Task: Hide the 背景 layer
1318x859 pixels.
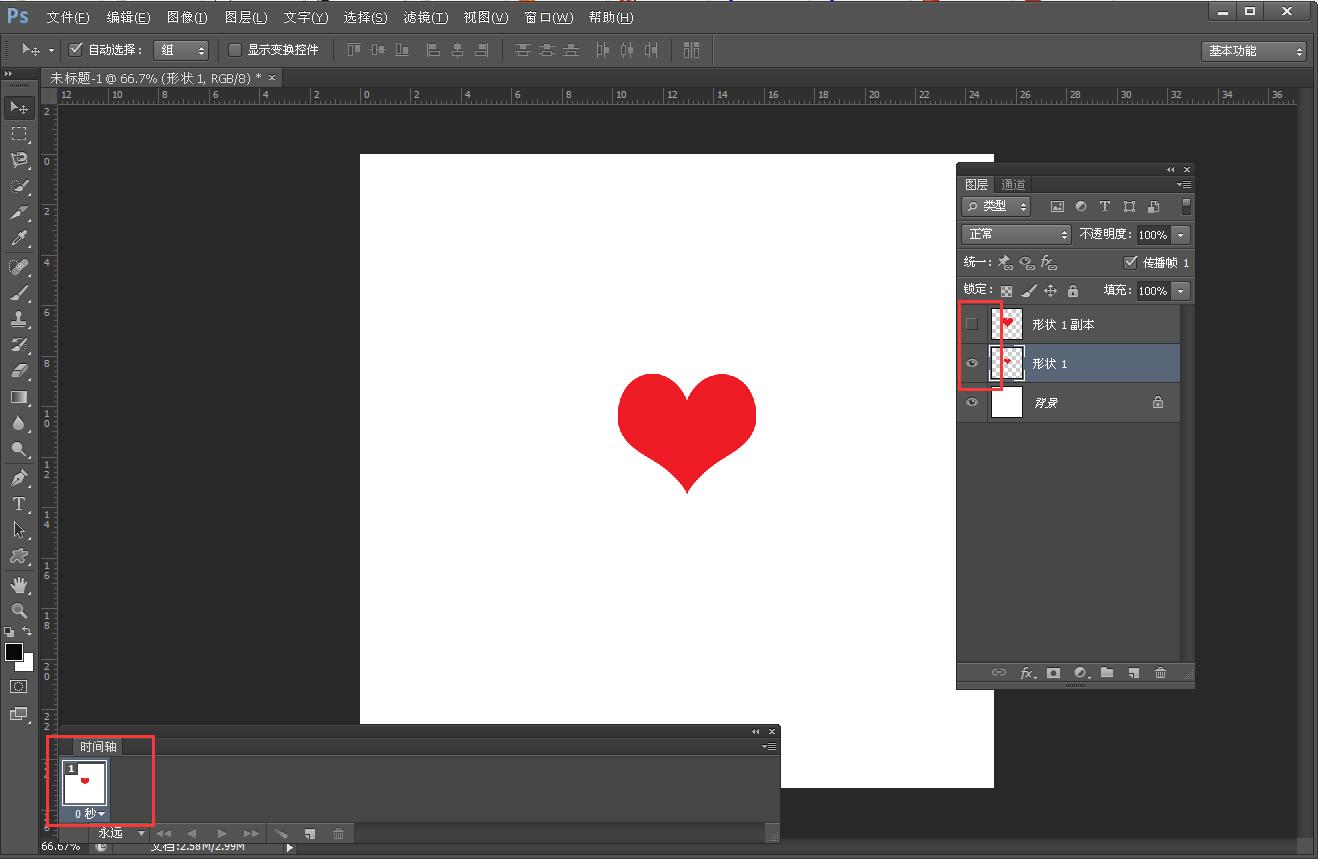Action: pyautogui.click(x=971, y=402)
